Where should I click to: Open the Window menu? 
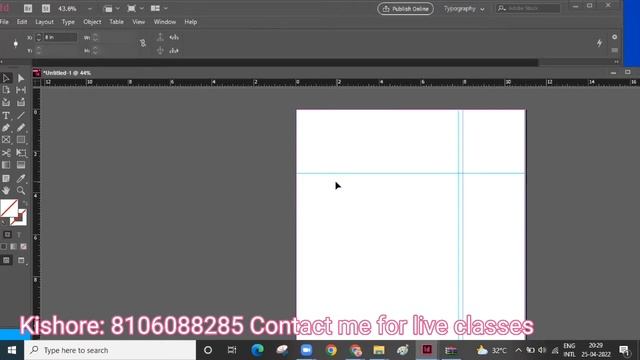click(164, 22)
